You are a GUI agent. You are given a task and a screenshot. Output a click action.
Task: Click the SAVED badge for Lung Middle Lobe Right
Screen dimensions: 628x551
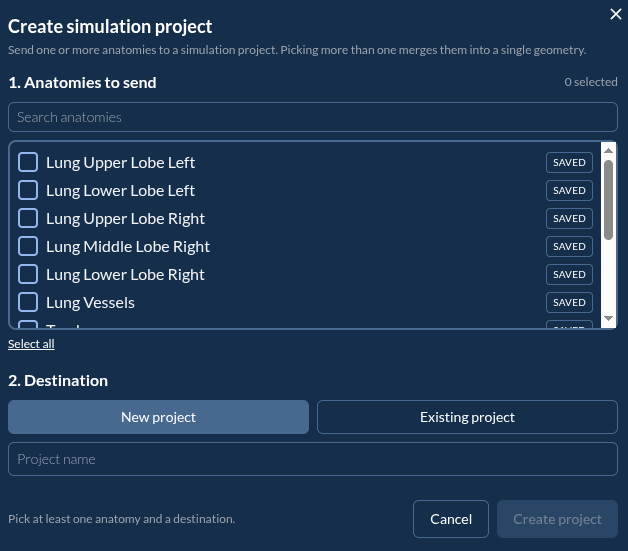[569, 246]
